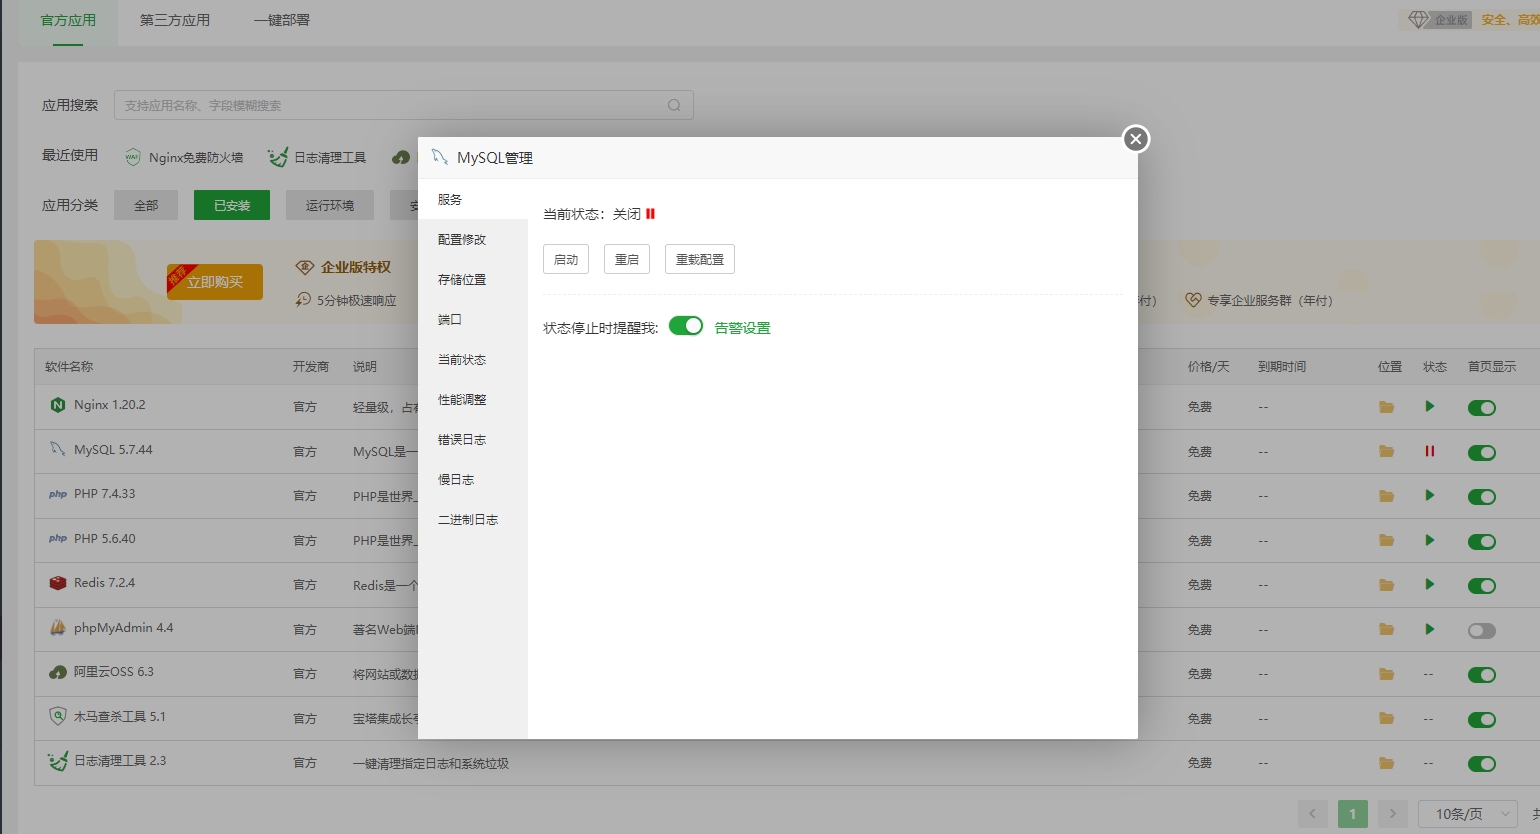Open the 二进制日志 page

(473, 520)
